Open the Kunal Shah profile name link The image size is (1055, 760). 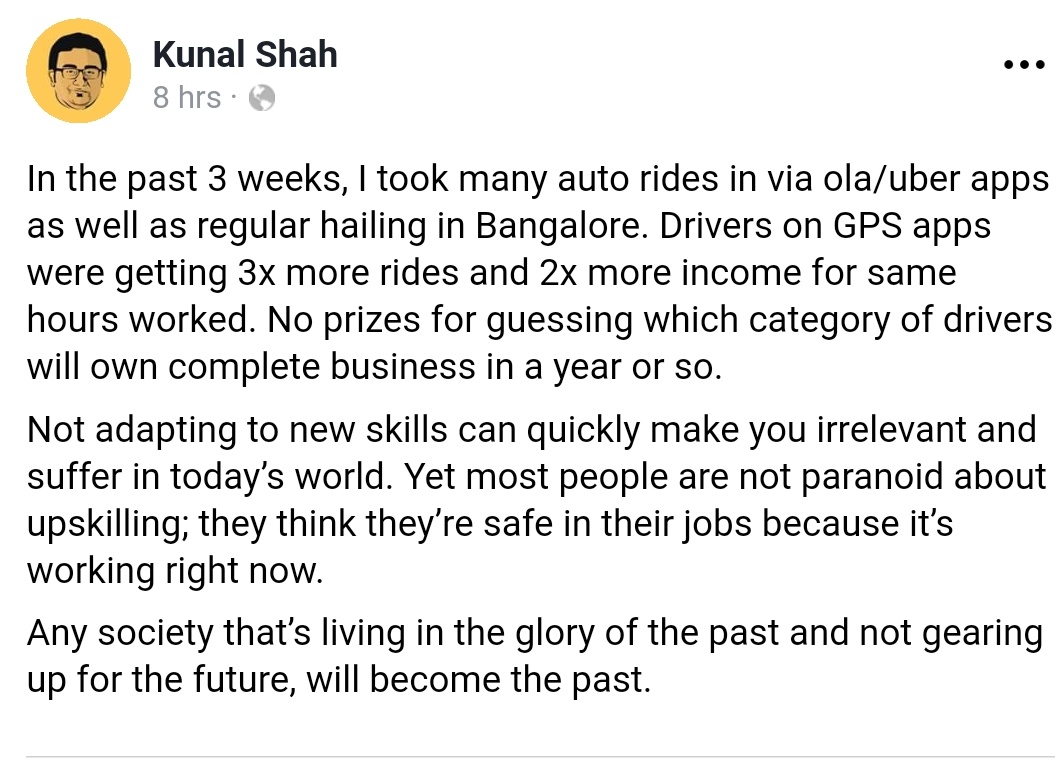pos(244,54)
